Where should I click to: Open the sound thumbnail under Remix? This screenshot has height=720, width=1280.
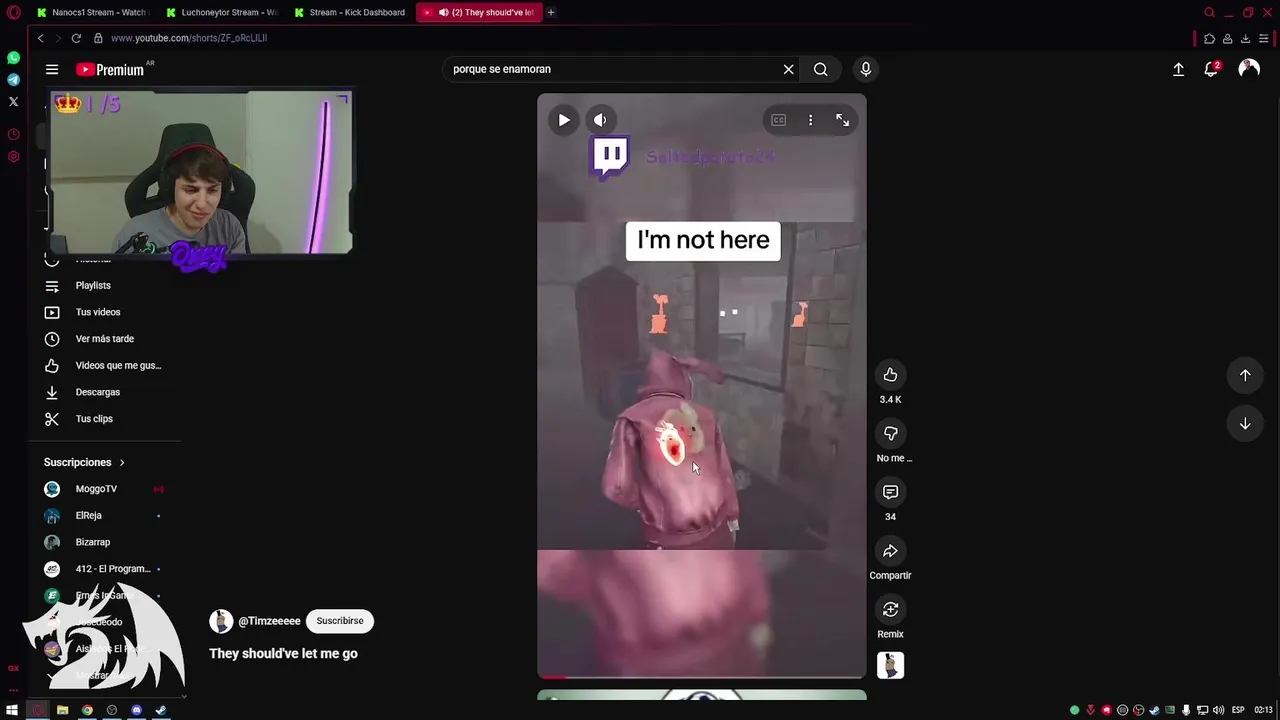tap(890, 665)
